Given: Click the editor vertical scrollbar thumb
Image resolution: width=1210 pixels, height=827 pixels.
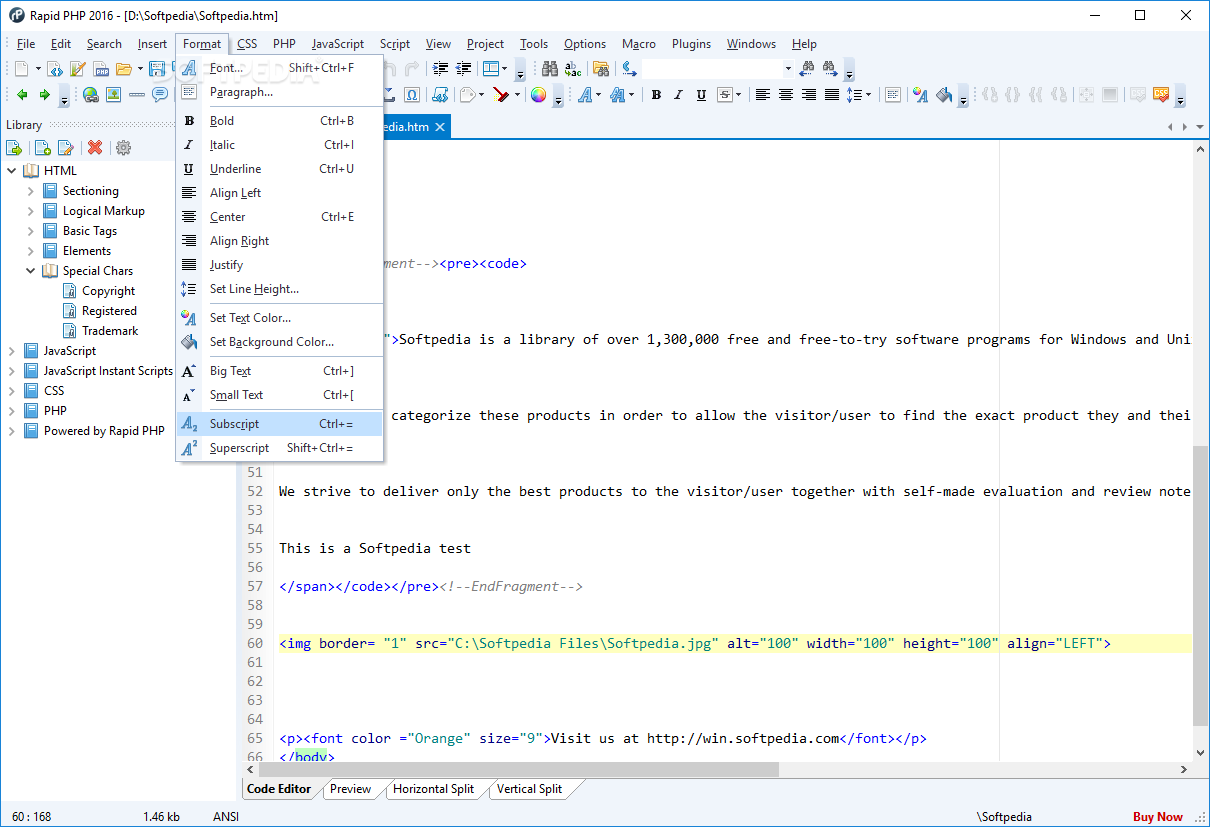Looking at the screenshot, I should click(1201, 586).
